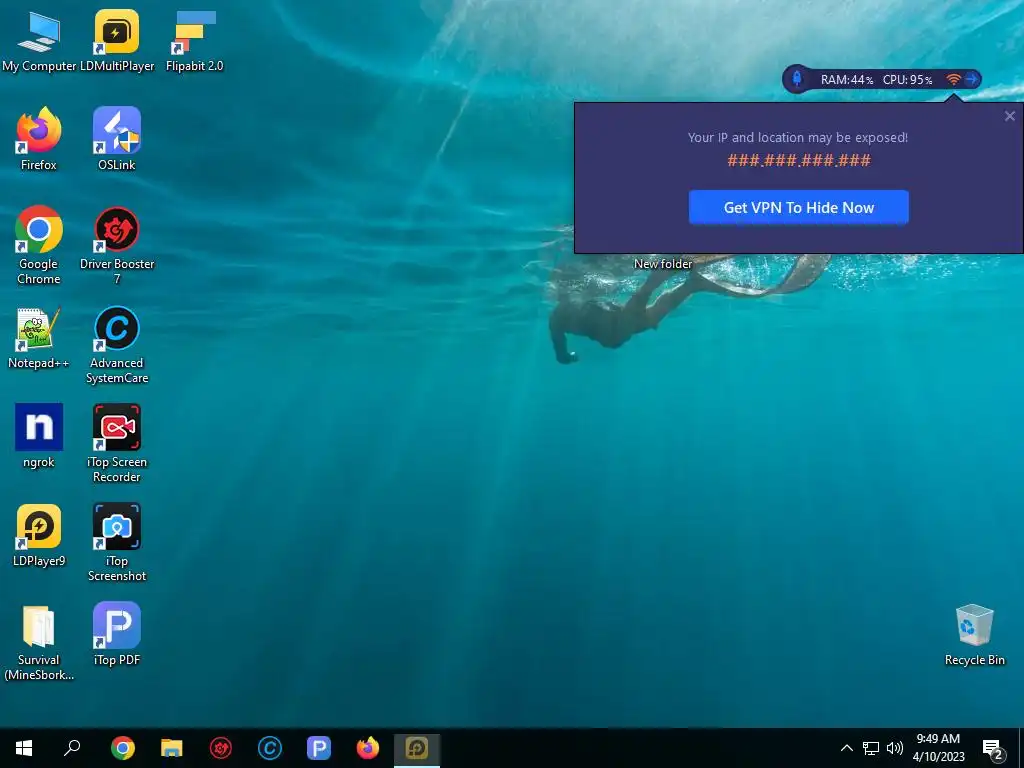The height and width of the screenshot is (768, 1024).
Task: Select the Firefox desktop shortcut
Action: tap(39, 139)
